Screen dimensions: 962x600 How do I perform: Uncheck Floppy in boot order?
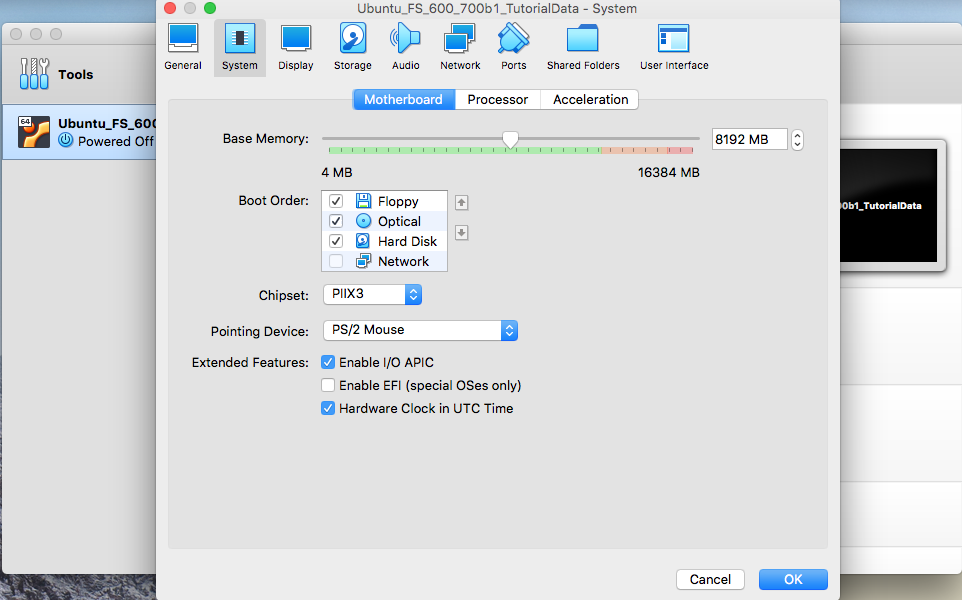(x=336, y=201)
